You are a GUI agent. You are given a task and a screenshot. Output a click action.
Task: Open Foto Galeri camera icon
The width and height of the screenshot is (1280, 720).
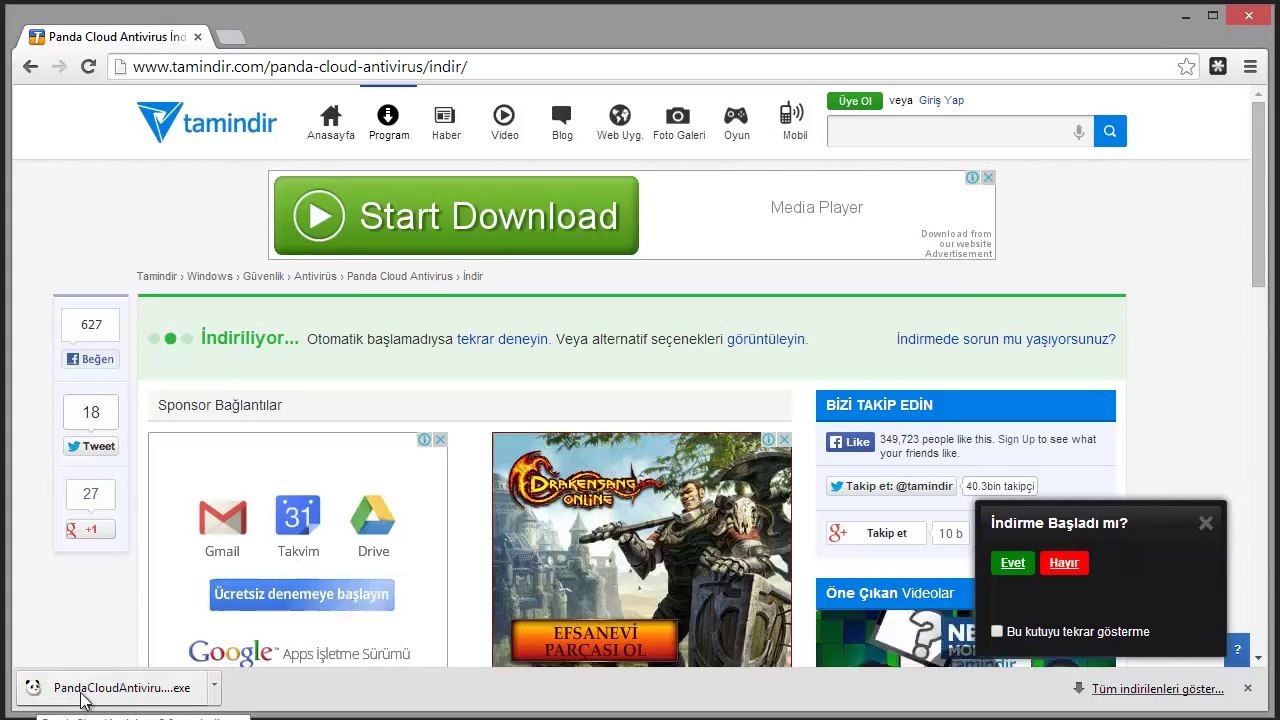679,122
